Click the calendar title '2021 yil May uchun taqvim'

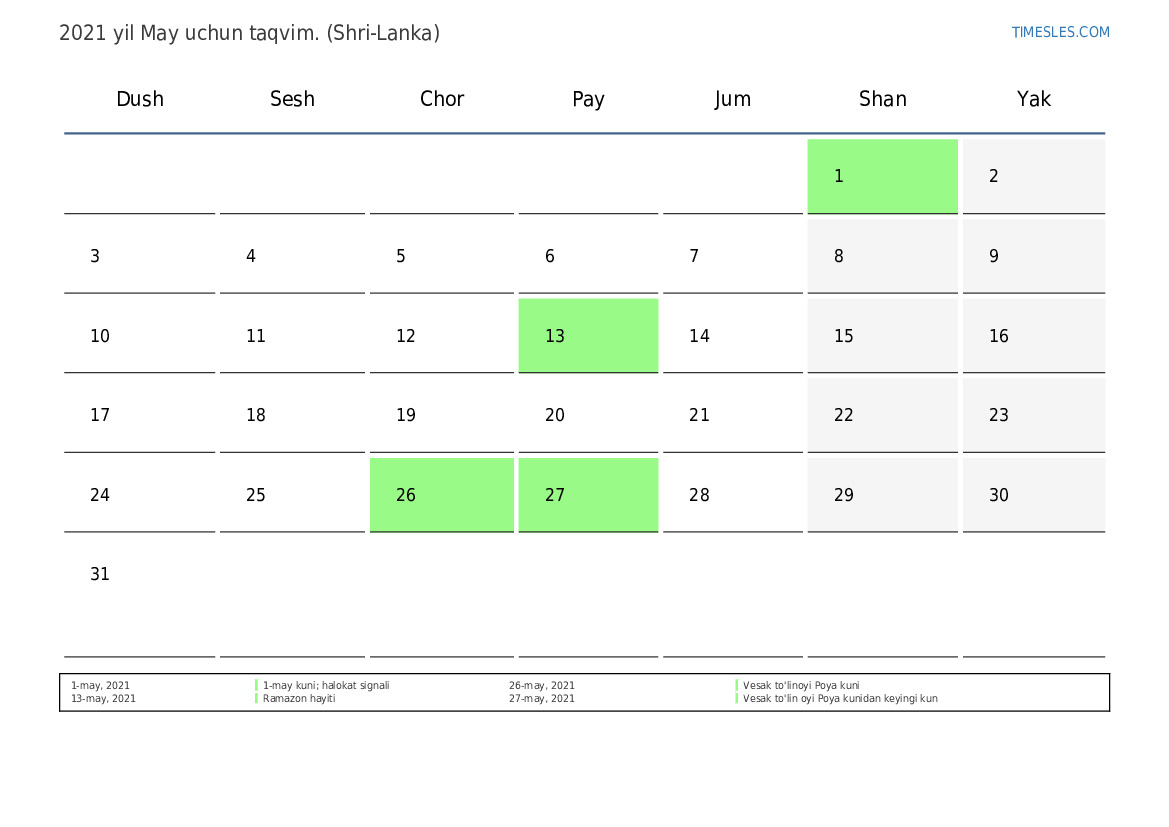(x=189, y=34)
